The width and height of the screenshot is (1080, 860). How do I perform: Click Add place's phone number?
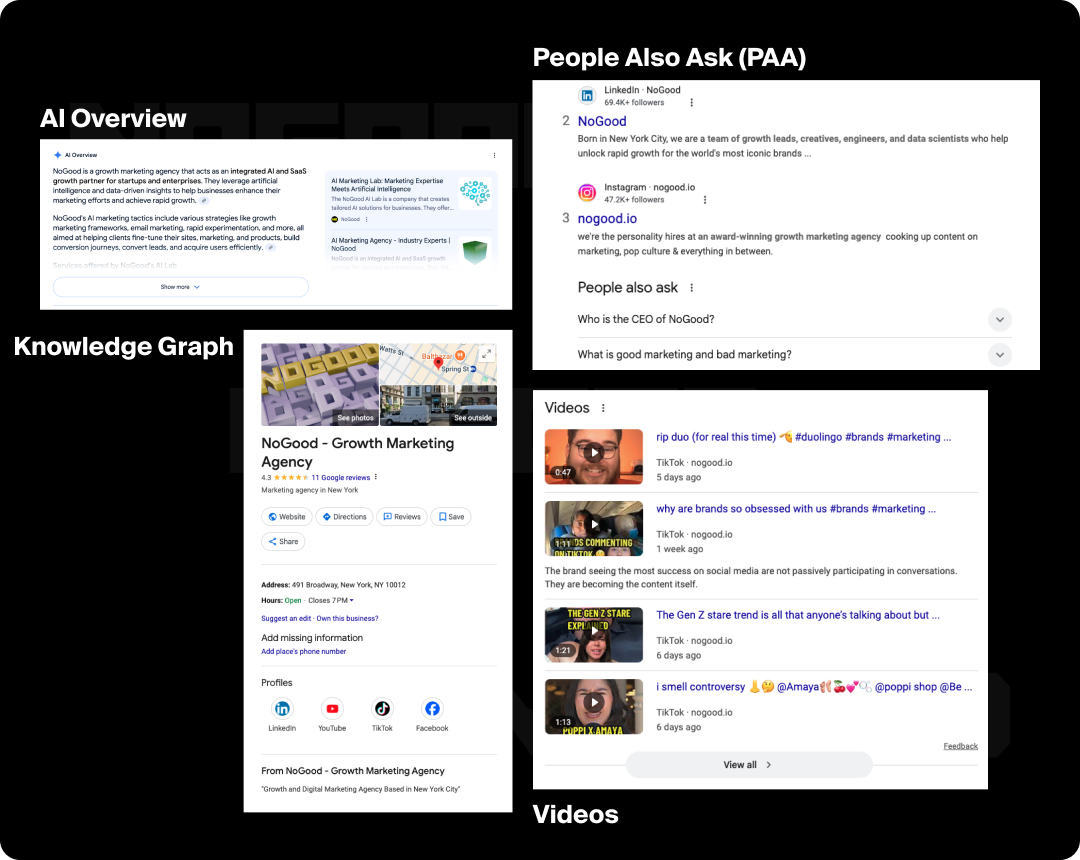pyautogui.click(x=304, y=651)
